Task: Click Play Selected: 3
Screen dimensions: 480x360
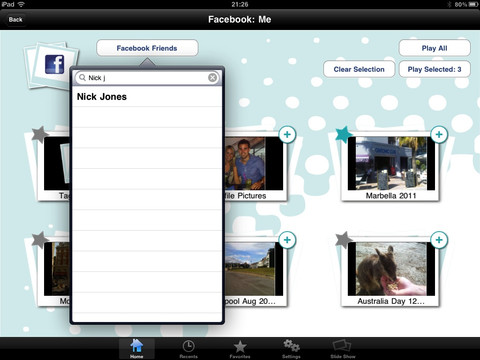Action: 434,69
